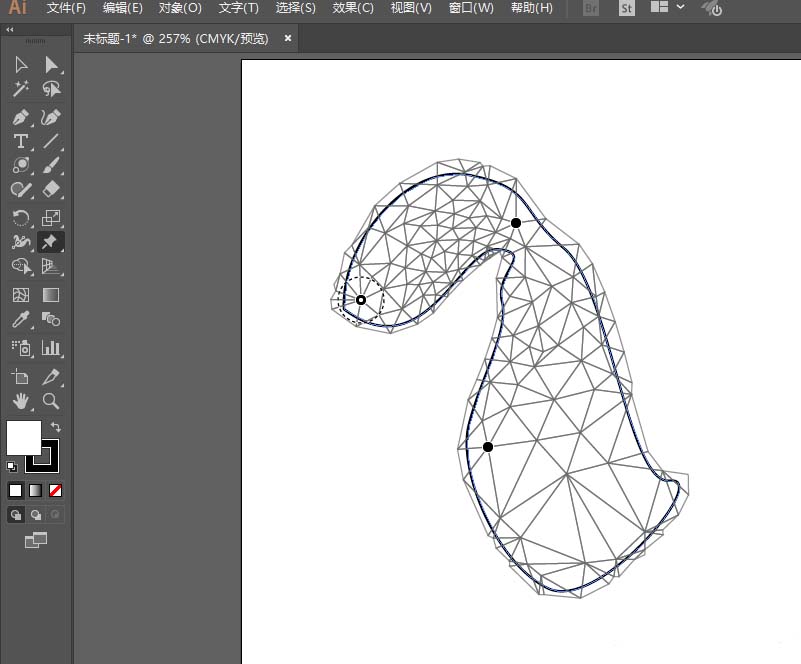The image size is (801, 664).
Task: Choose the Rotate tool
Action: 20,217
